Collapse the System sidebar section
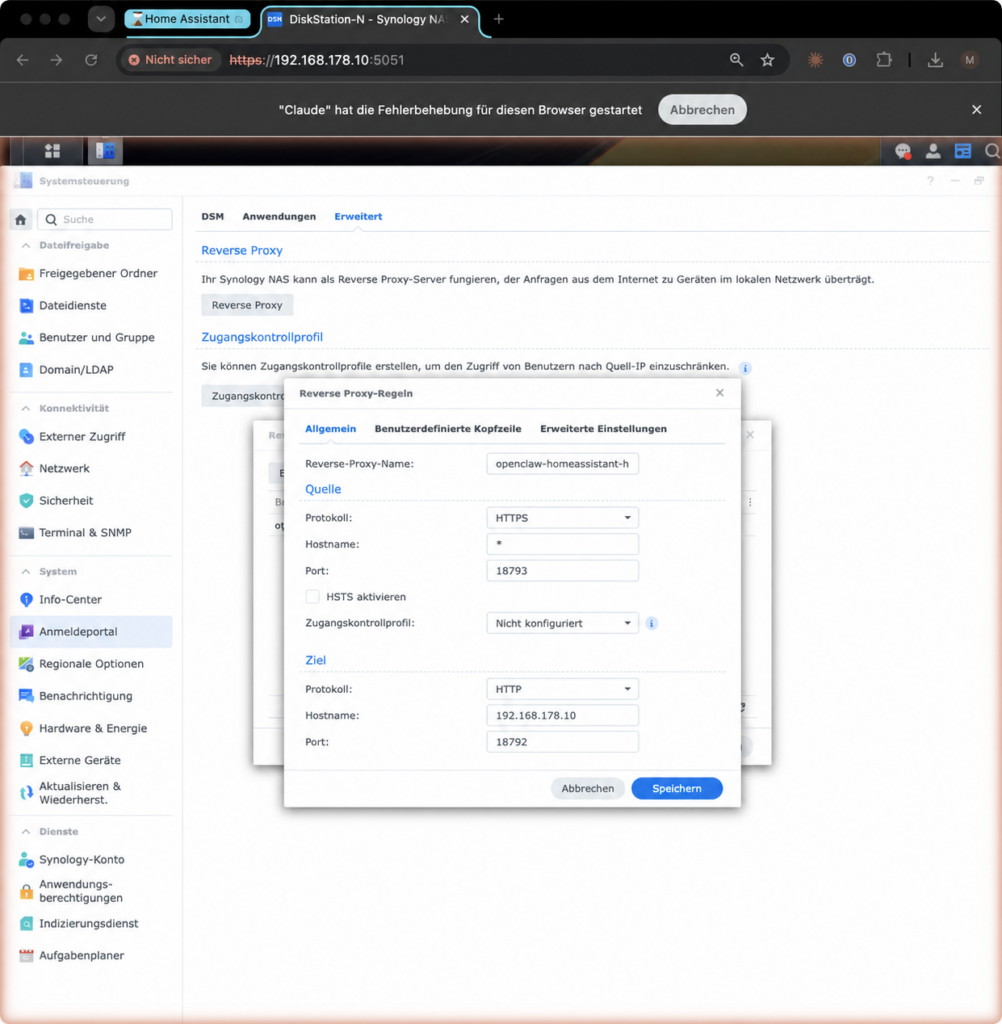 (x=26, y=571)
